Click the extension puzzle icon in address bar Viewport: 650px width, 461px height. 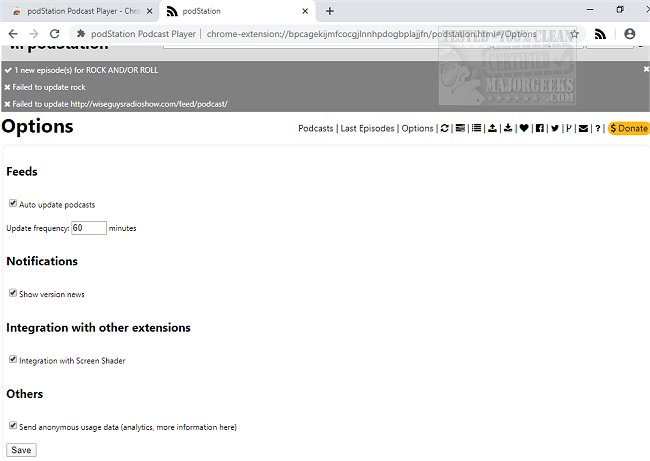tap(81, 34)
